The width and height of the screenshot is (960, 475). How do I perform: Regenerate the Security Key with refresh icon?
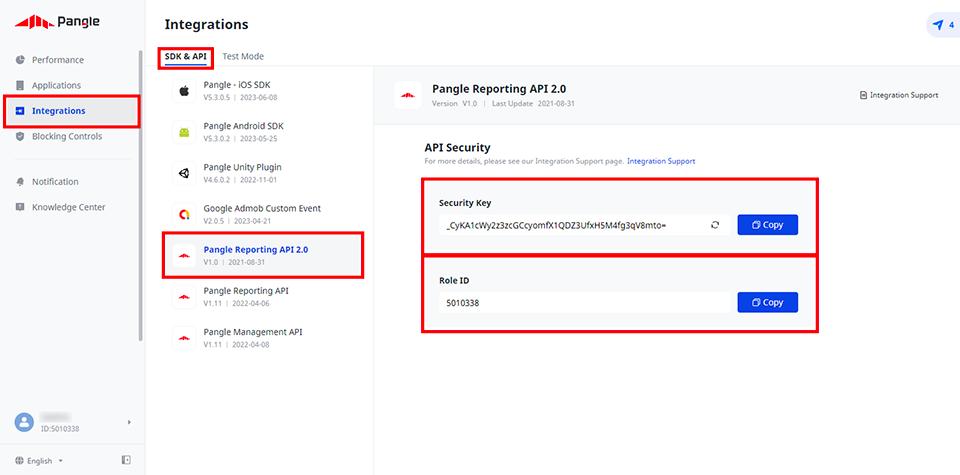point(714,225)
